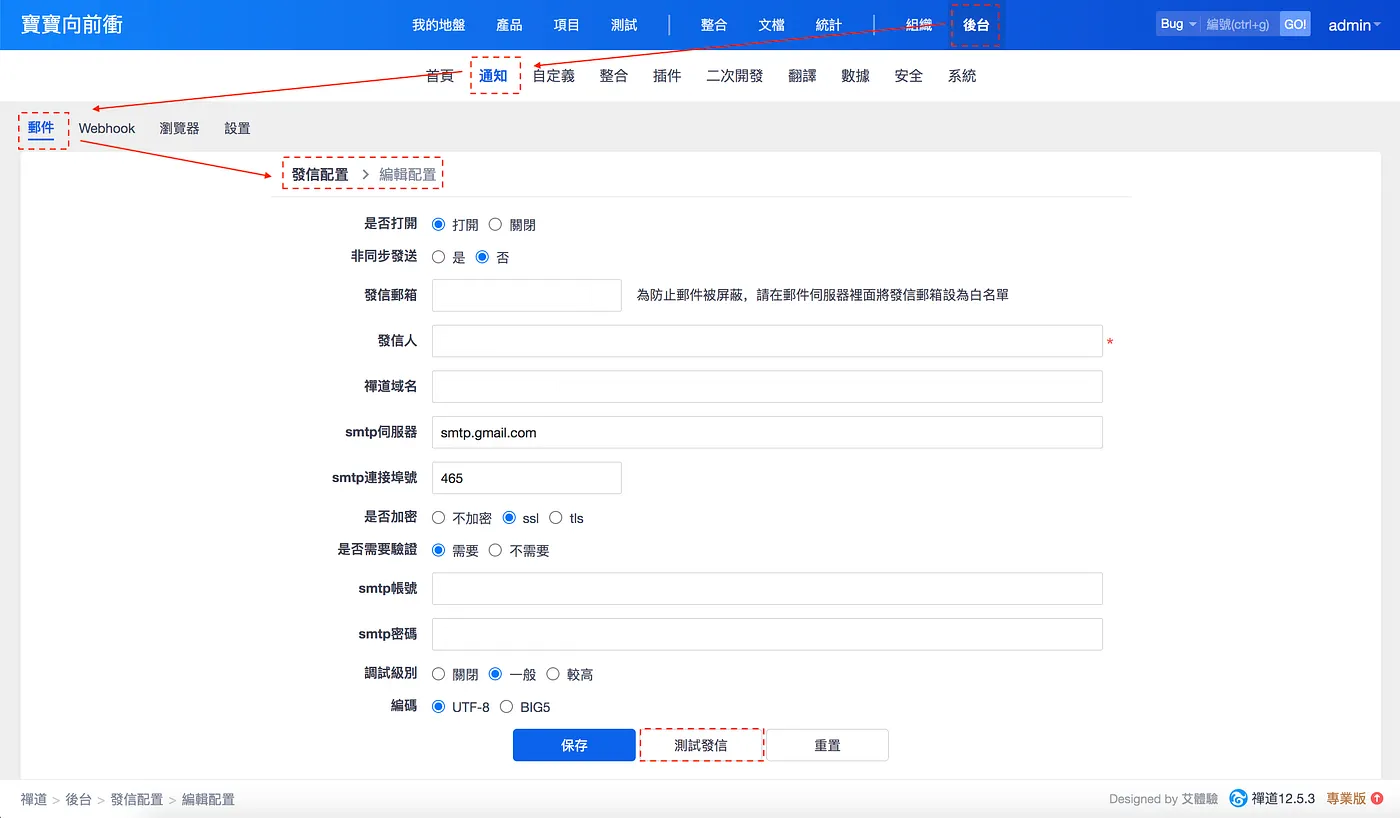The height and width of the screenshot is (818, 1400).
Task: Click the ZenTao logo icon in footer
Action: point(1238,798)
